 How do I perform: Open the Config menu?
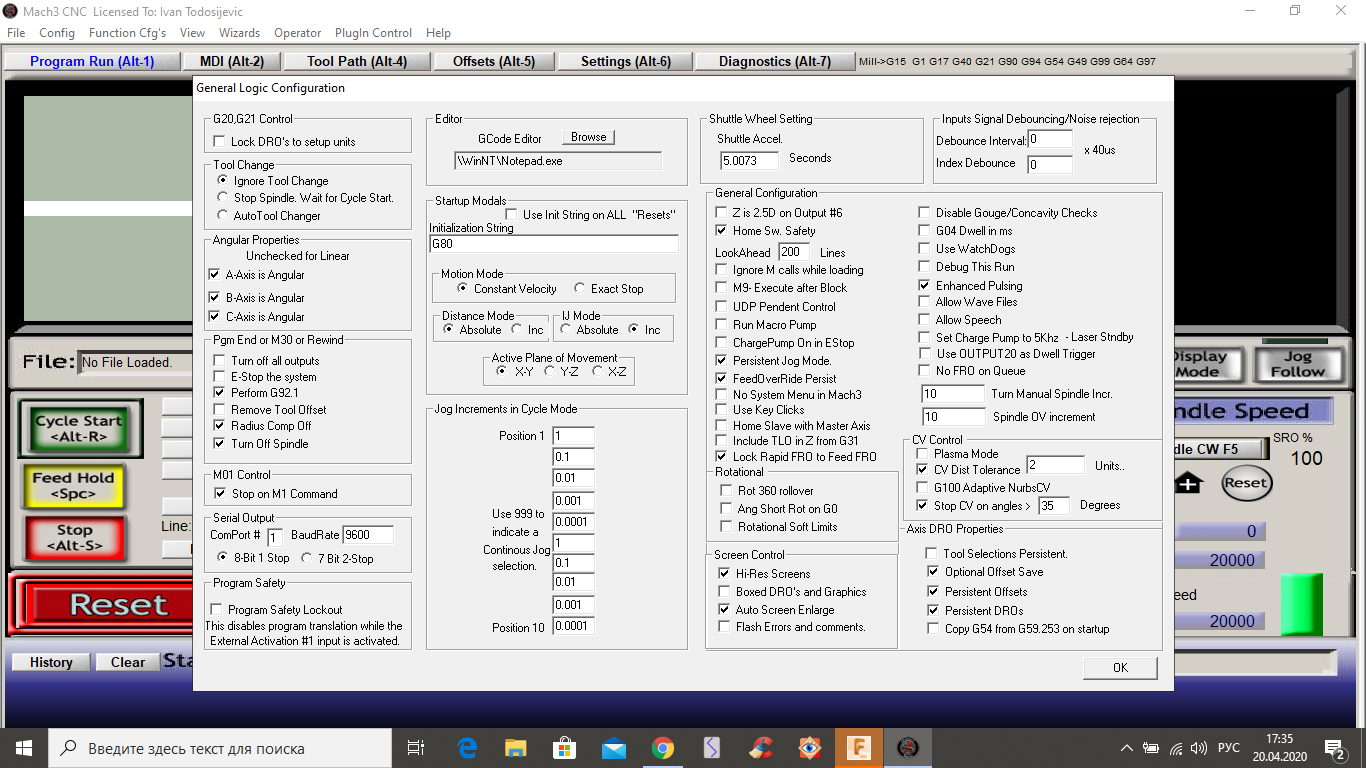[x=57, y=33]
